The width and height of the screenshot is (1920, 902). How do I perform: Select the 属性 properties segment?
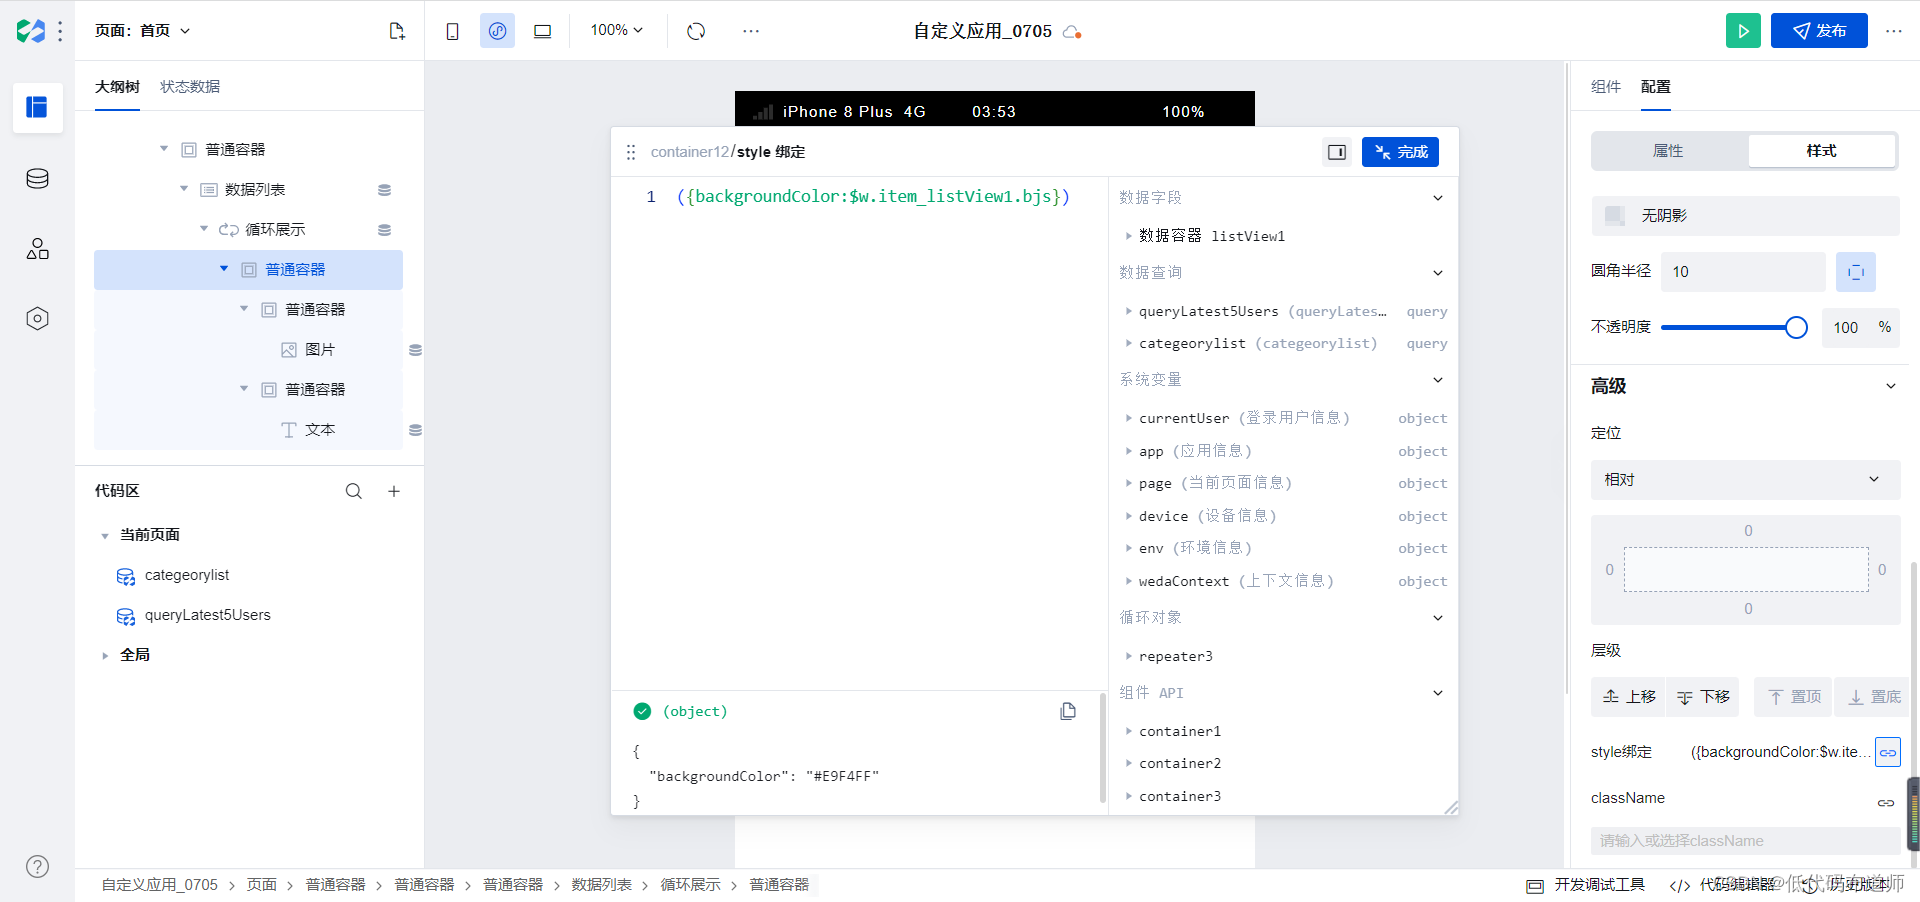1668,151
